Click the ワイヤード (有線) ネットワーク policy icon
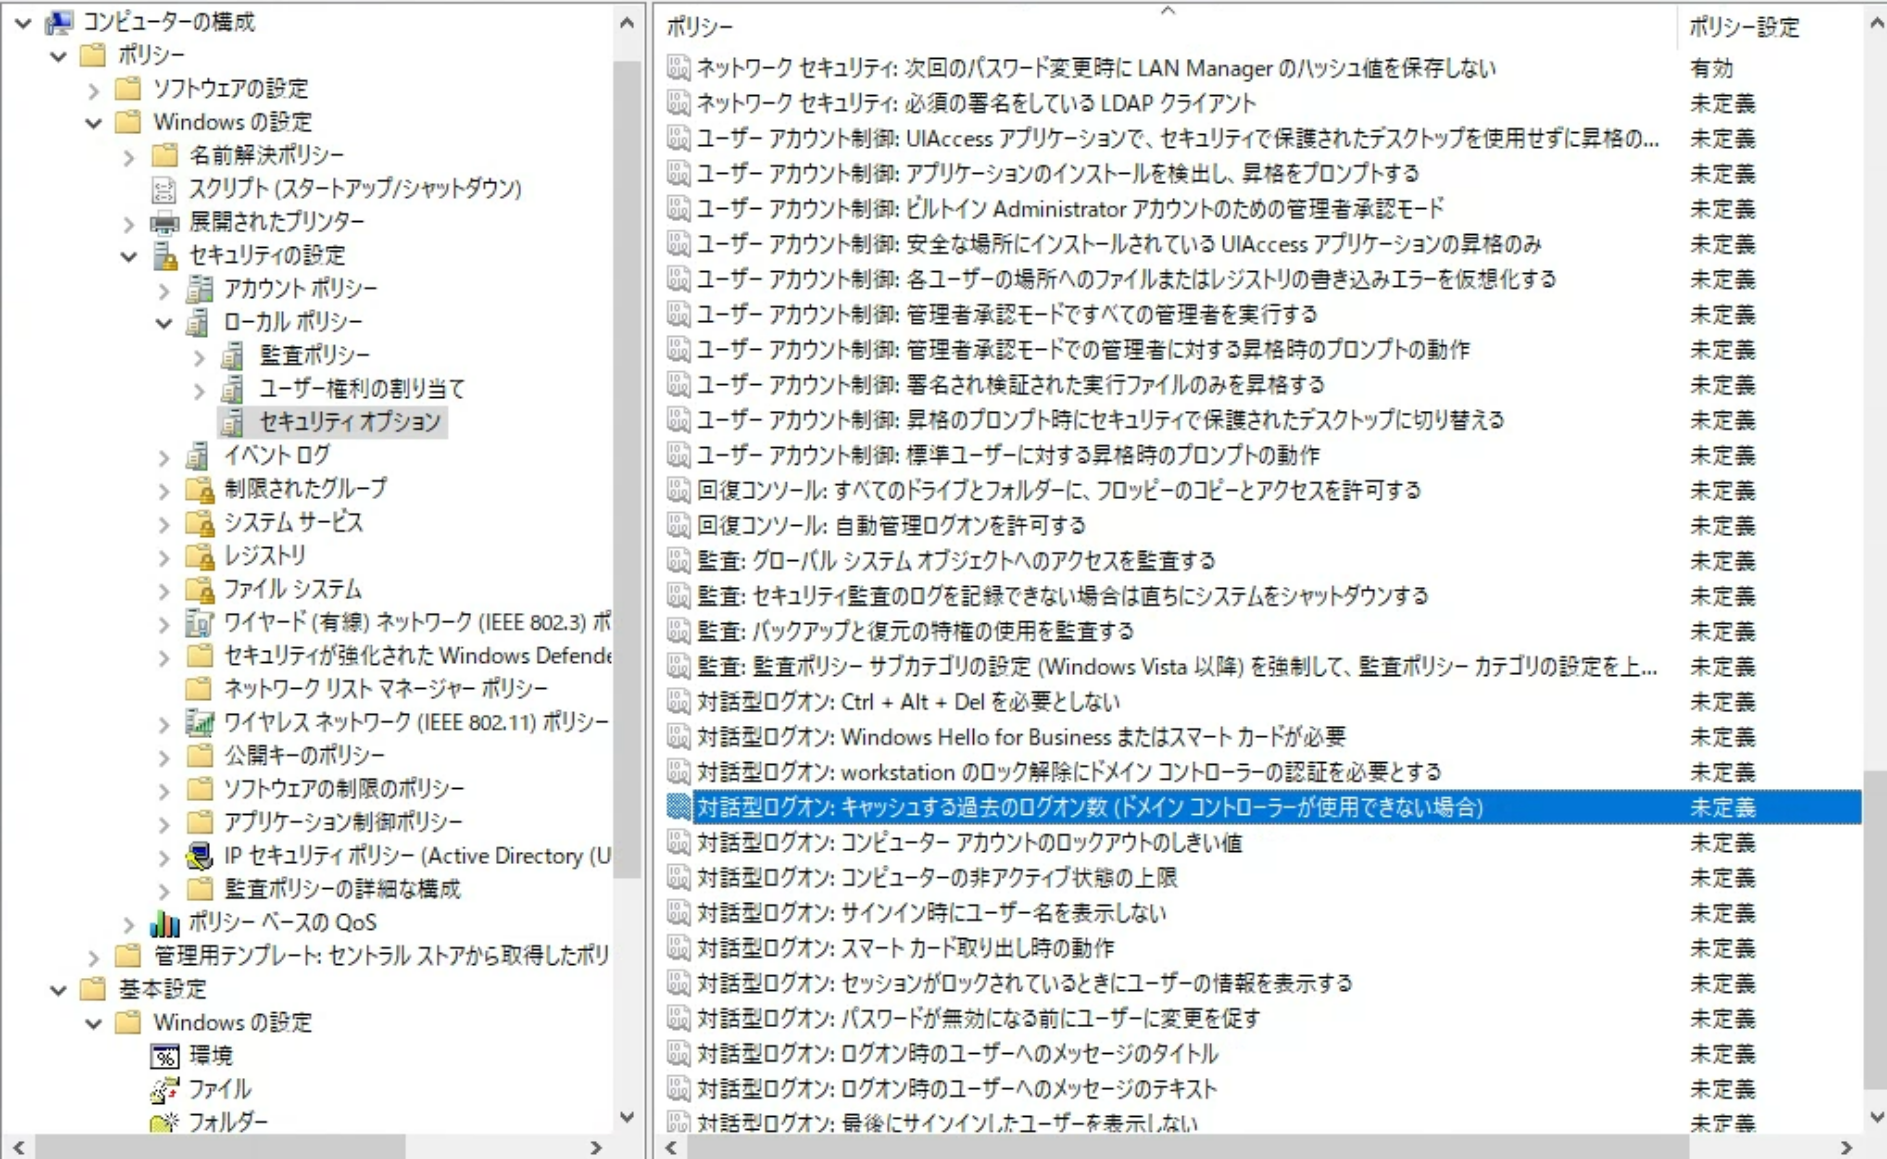This screenshot has width=1887, height=1159. (x=199, y=622)
